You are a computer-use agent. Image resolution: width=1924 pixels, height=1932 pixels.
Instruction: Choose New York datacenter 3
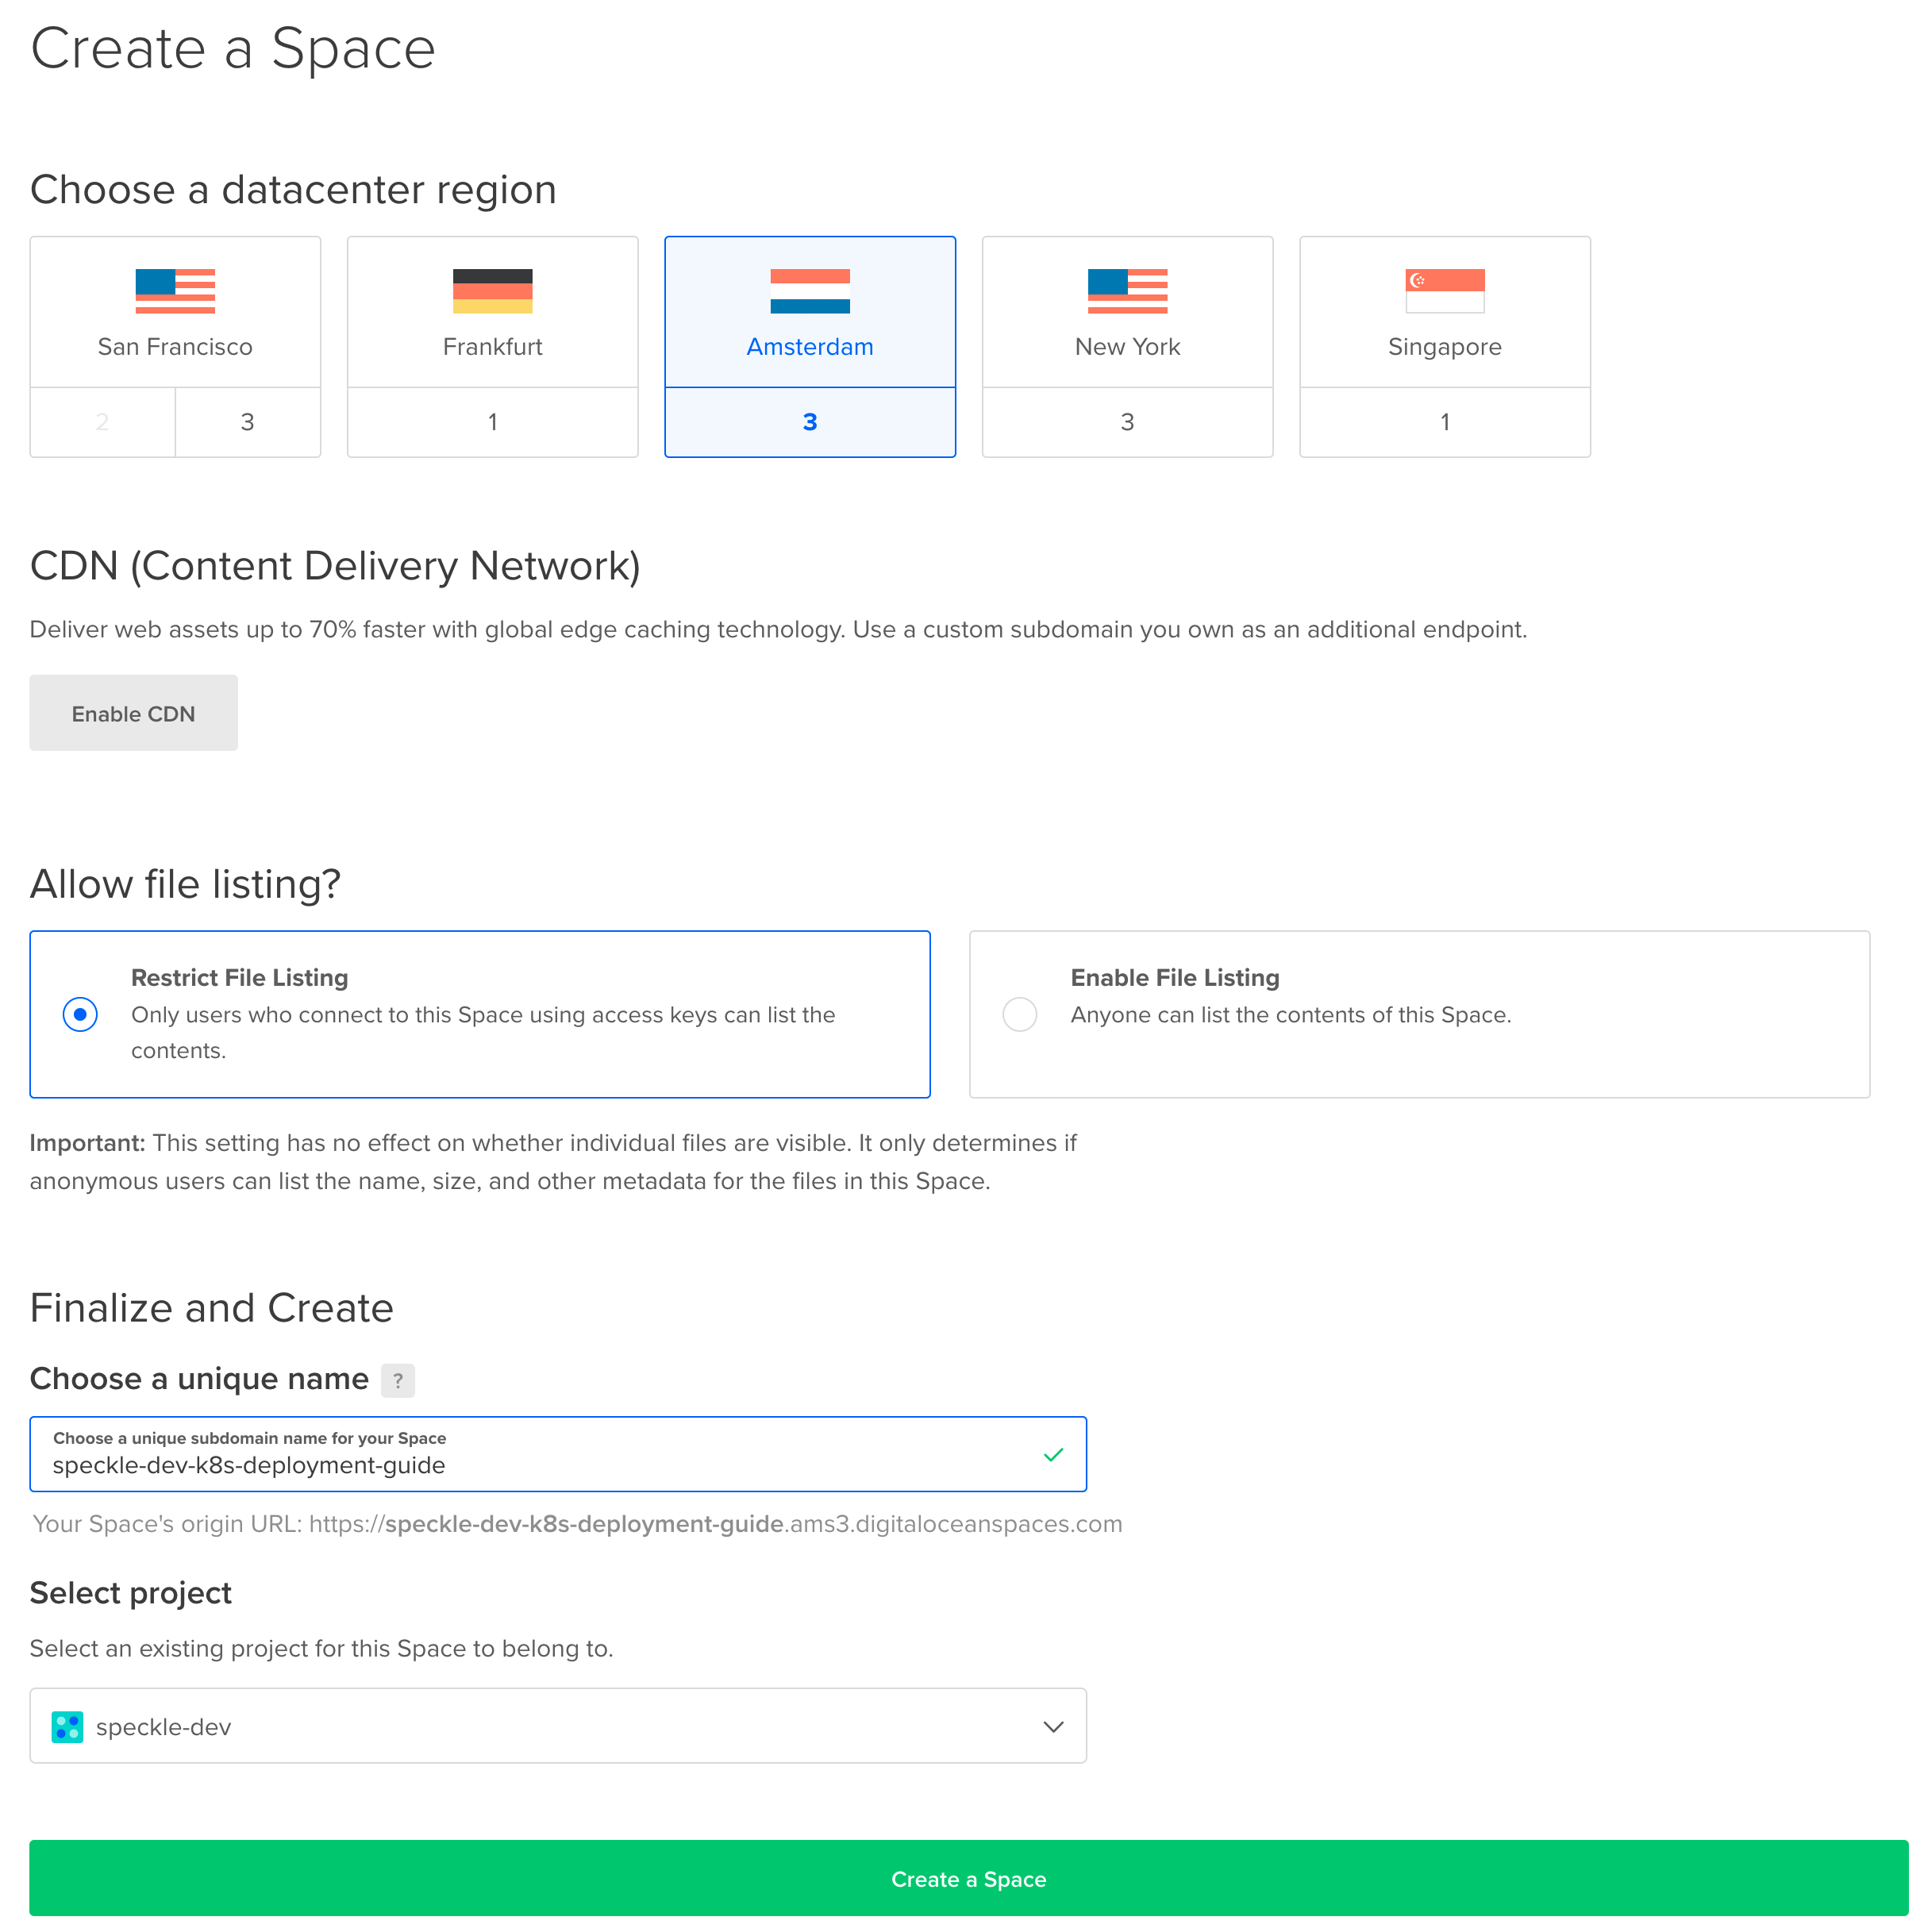point(1127,422)
